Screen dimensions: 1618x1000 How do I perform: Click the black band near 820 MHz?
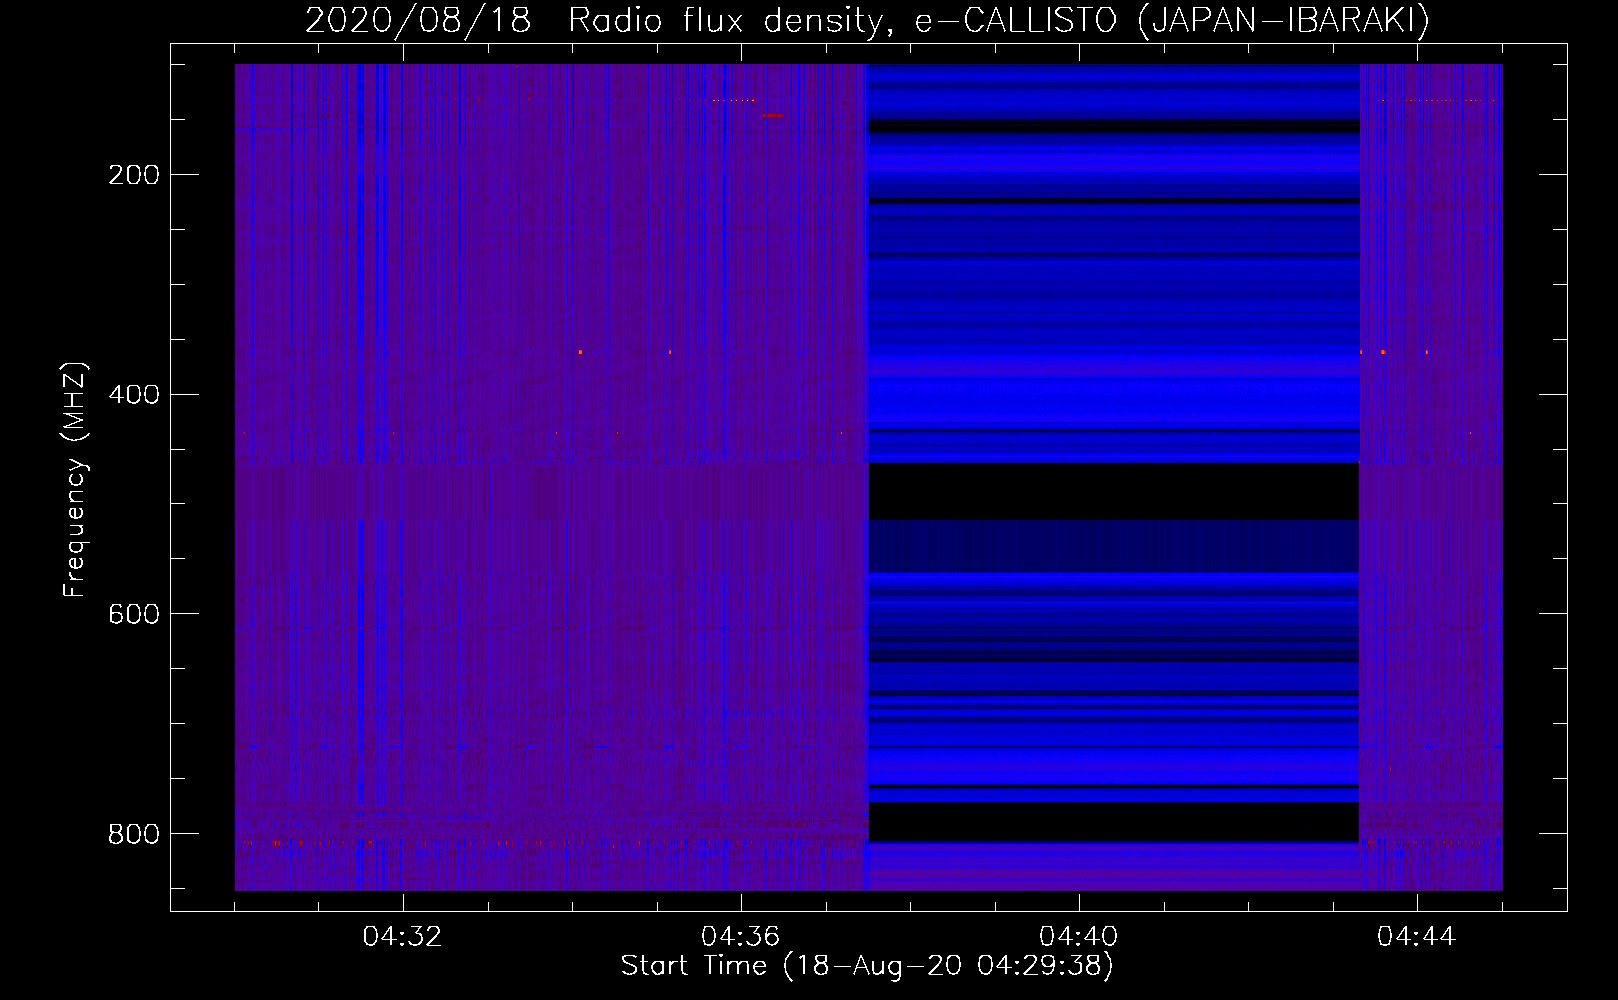tap(1114, 822)
